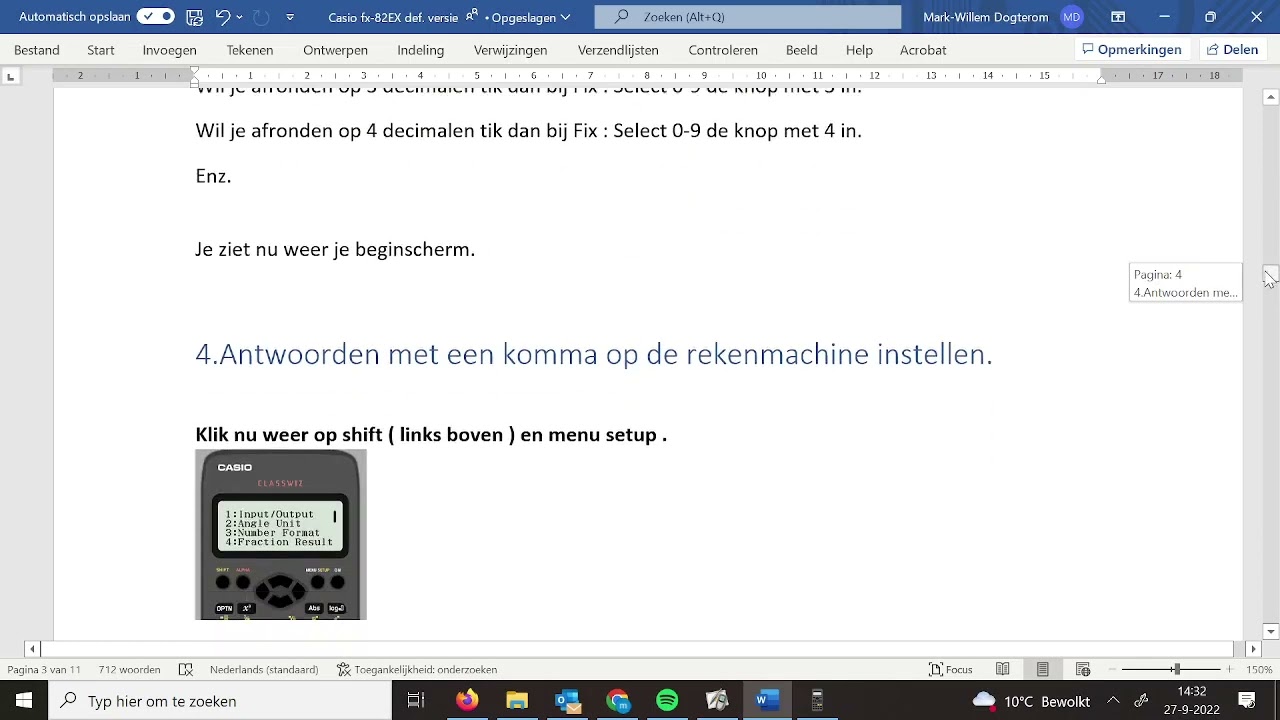Switch to the Start tab
The width and height of the screenshot is (1280, 720).
(x=101, y=50)
